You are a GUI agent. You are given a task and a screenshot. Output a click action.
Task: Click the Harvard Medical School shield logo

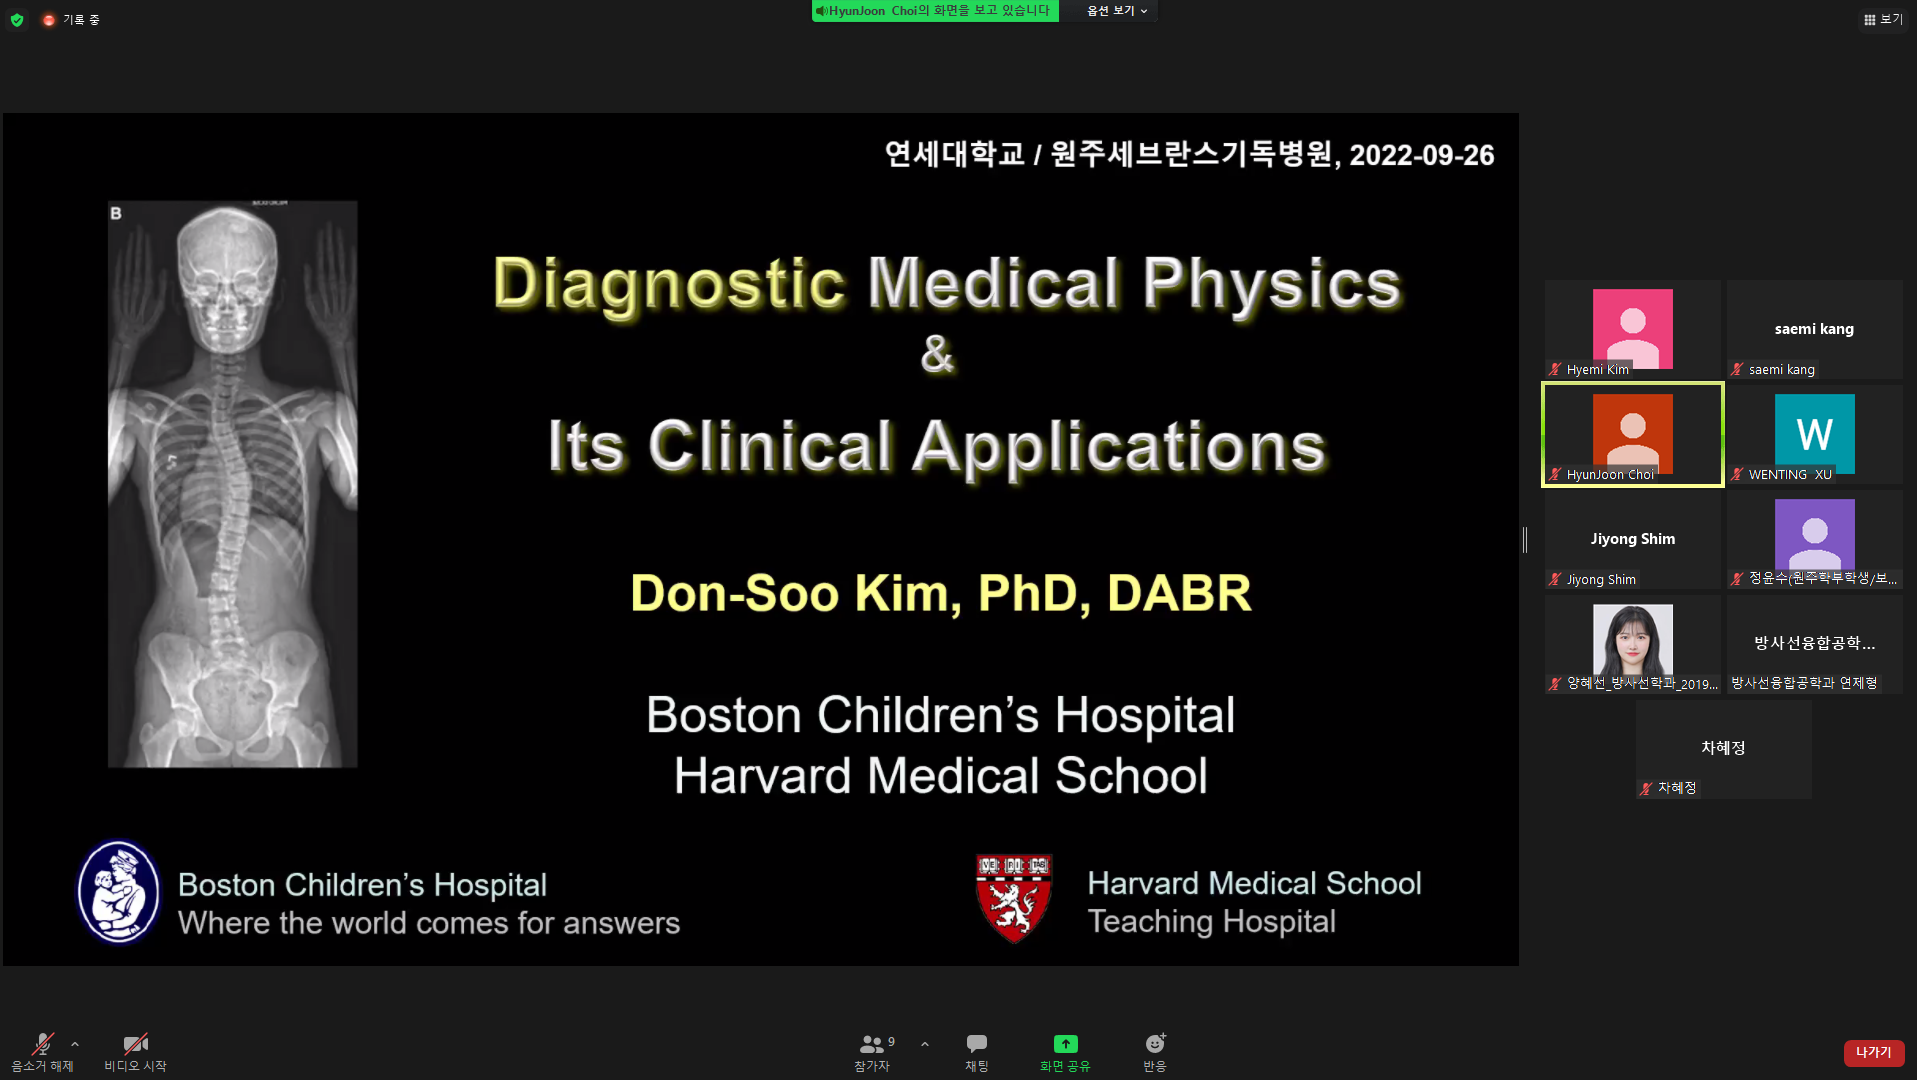point(1014,898)
